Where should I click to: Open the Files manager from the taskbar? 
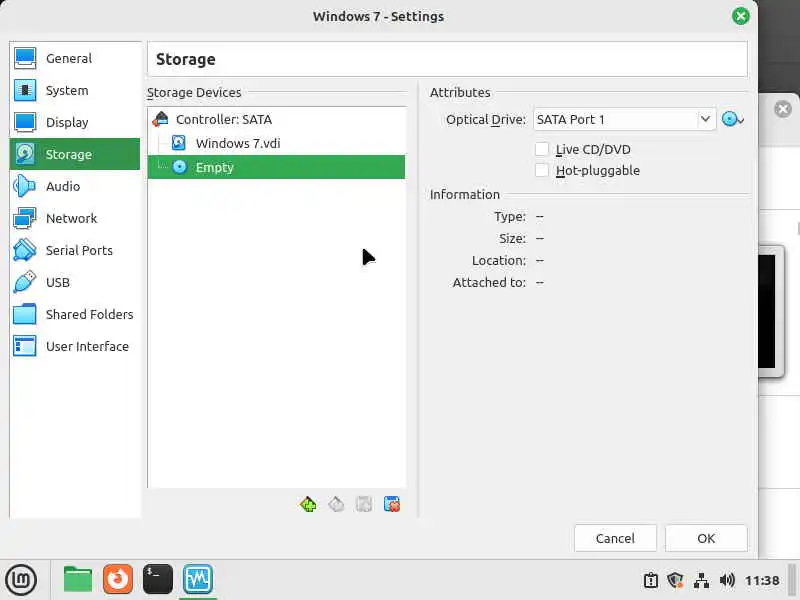coord(78,580)
